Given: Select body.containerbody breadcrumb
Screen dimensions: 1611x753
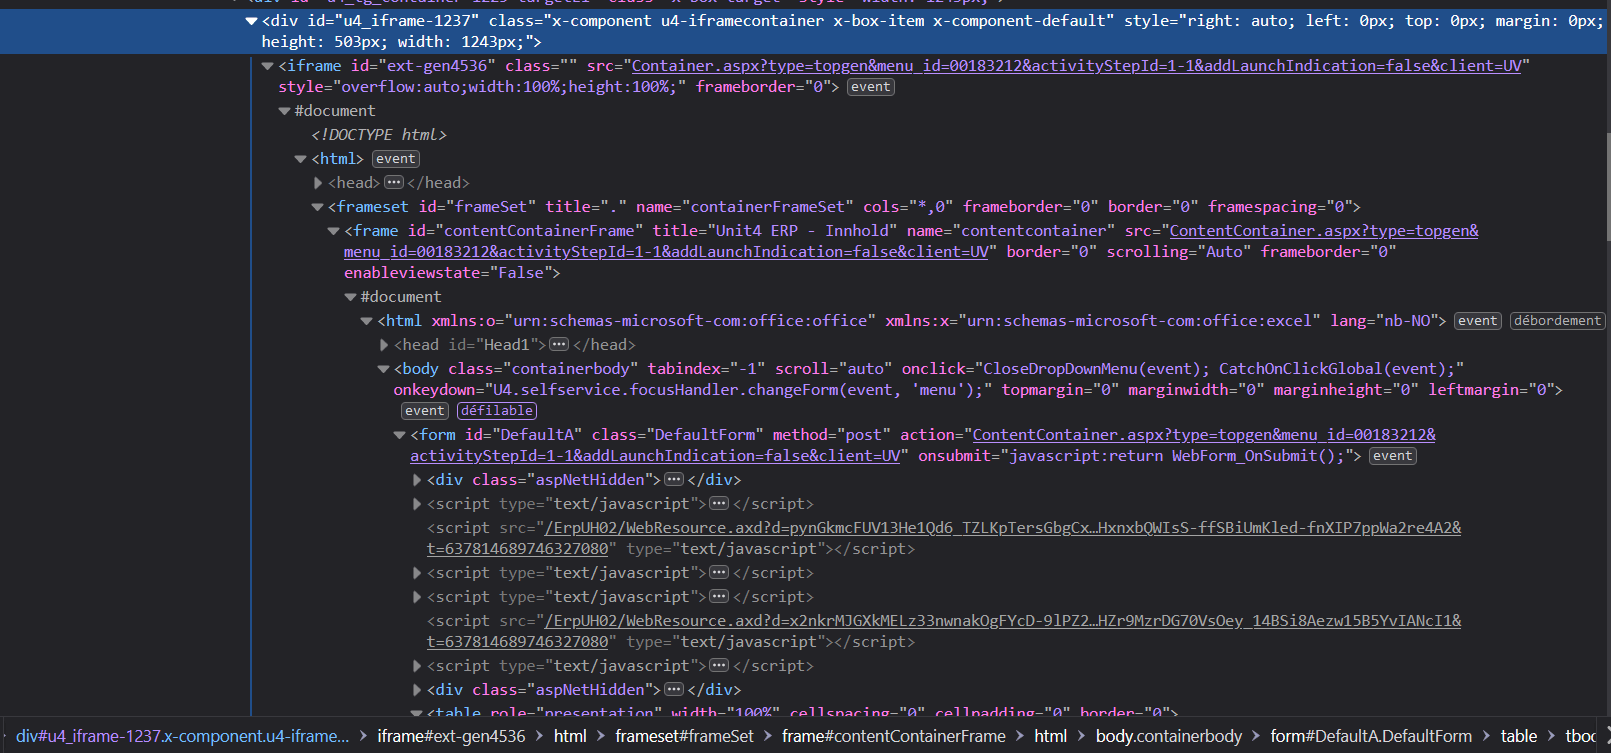Looking at the screenshot, I should pos(1169,736).
